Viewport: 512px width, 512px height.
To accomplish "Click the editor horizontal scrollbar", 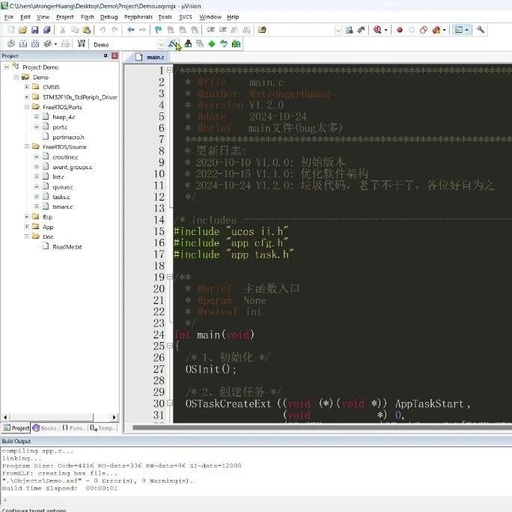I will coord(322,427).
